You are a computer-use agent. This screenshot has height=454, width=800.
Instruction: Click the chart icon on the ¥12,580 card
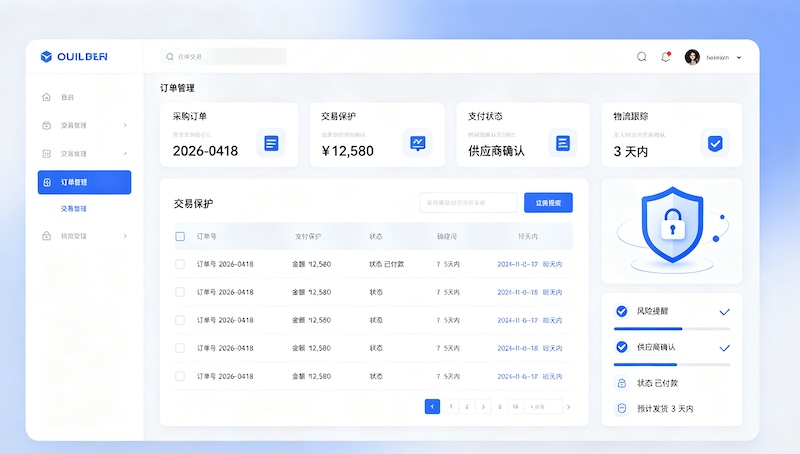418,143
